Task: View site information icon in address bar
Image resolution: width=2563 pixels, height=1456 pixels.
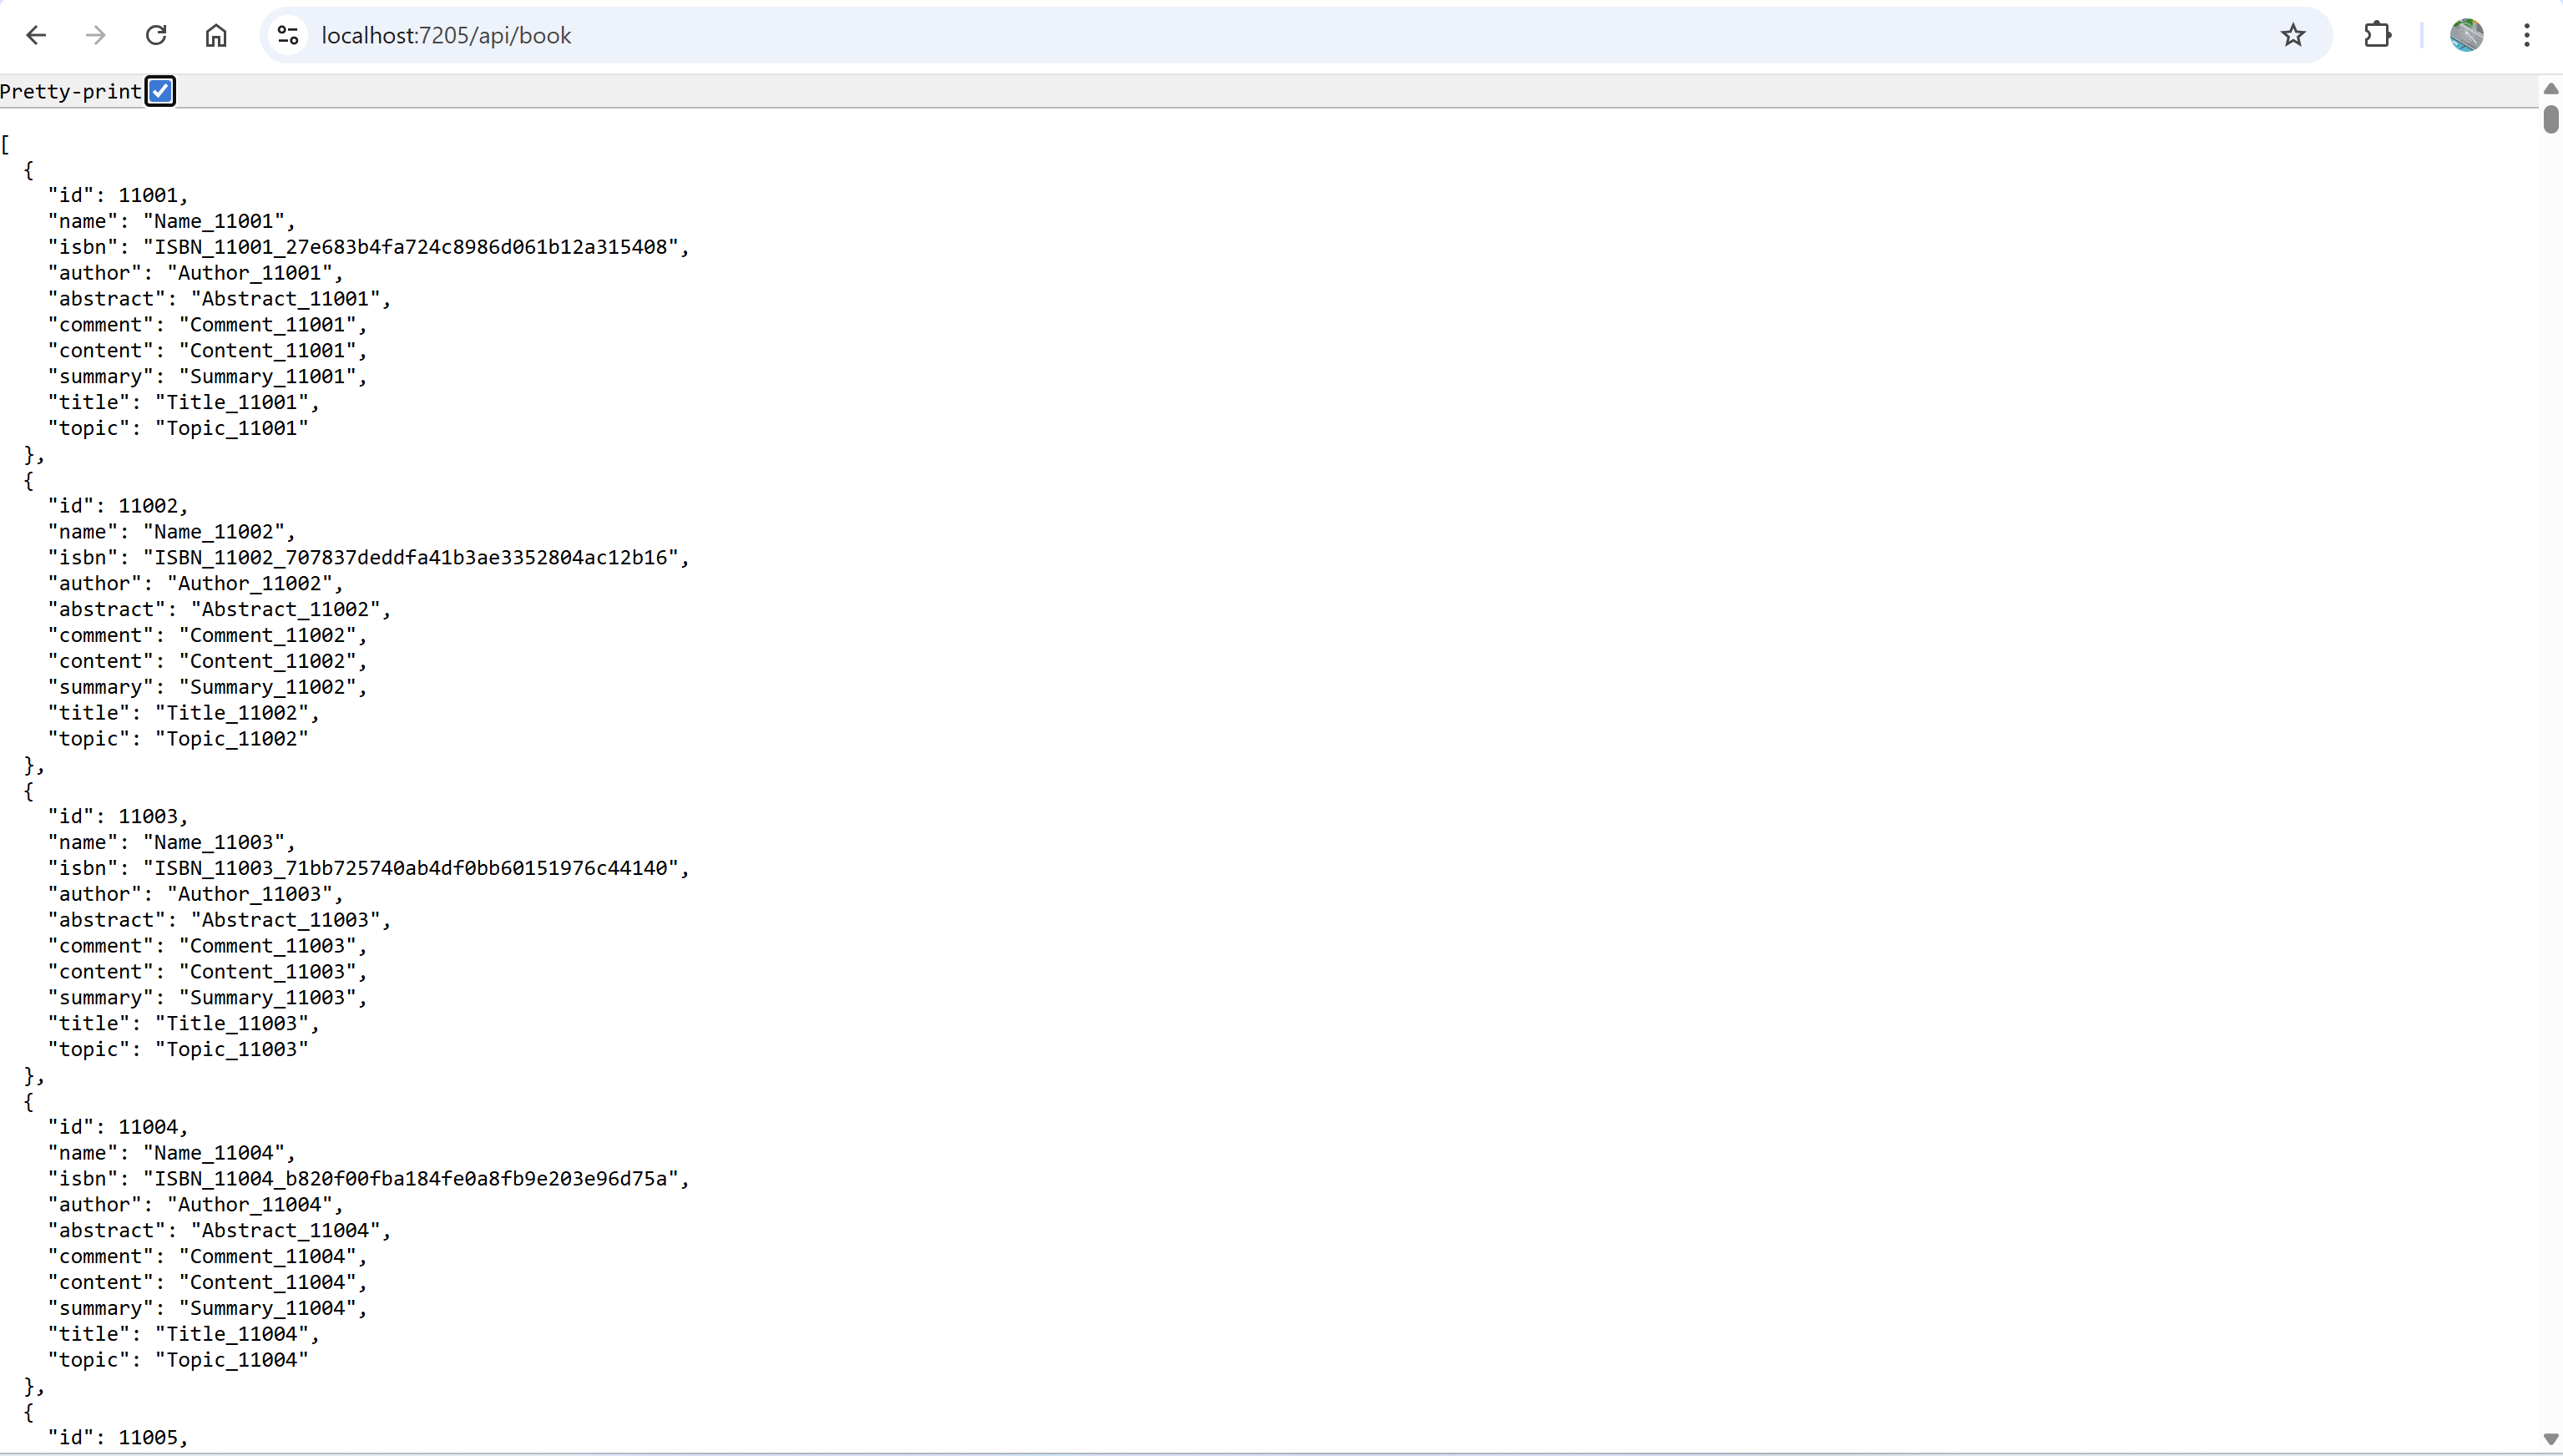Action: (x=288, y=36)
